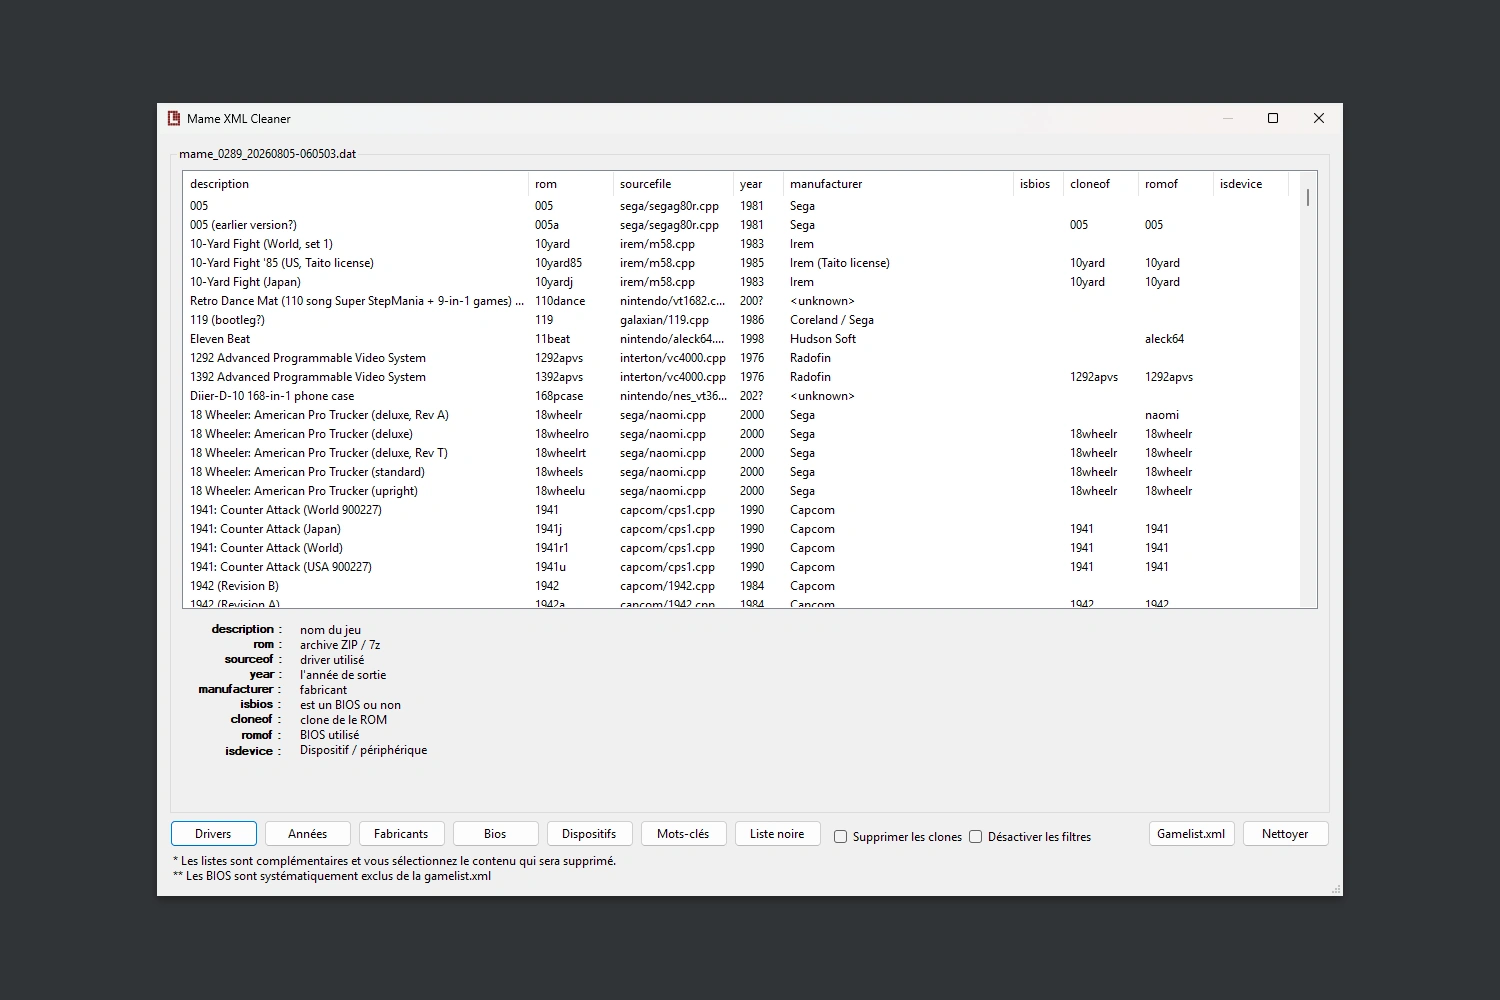Select row "10-Yard Fight (World, set 1)"
The width and height of the screenshot is (1500, 1000).
(x=742, y=244)
